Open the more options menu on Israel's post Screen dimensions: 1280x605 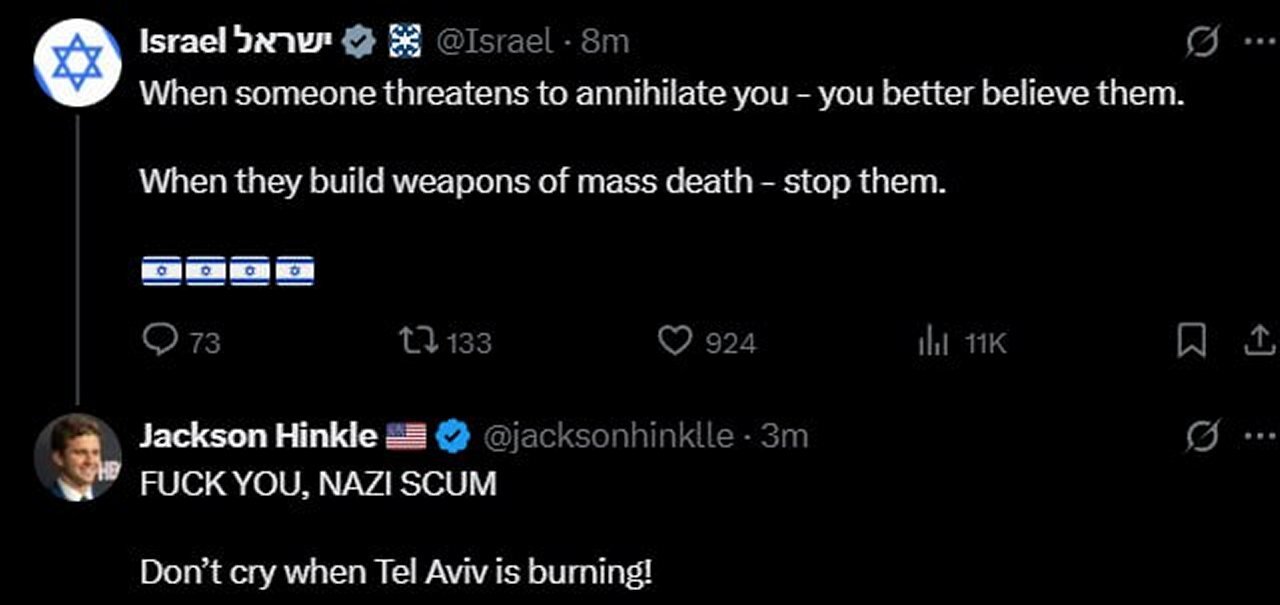pos(1254,42)
